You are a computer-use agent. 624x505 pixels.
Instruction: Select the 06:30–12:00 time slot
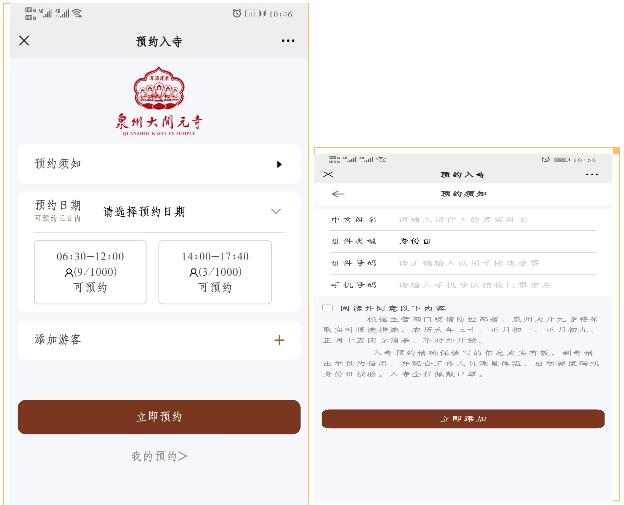point(90,271)
